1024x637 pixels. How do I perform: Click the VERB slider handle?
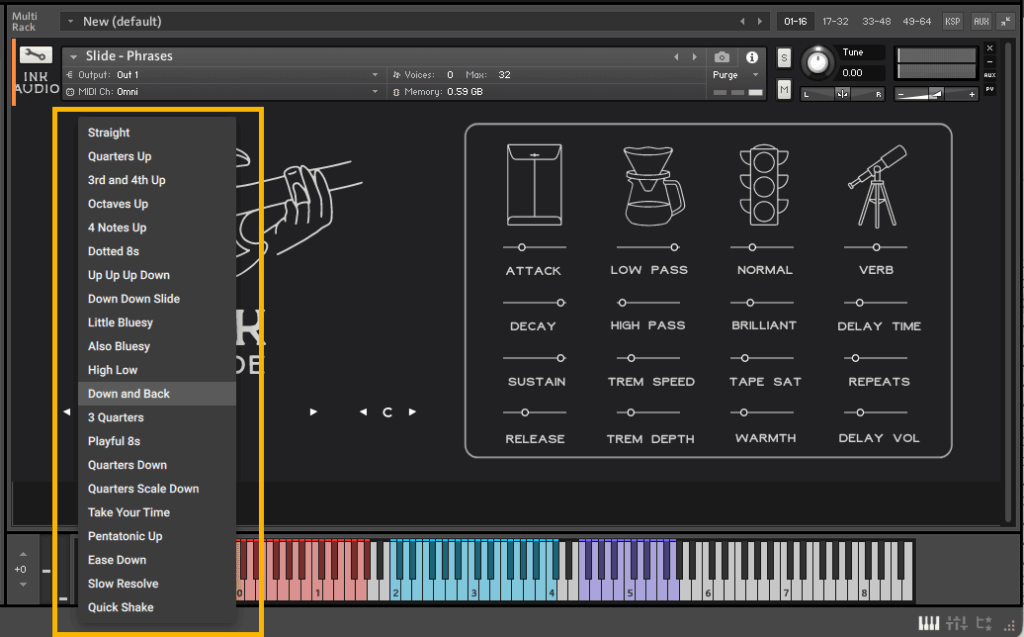(x=877, y=247)
